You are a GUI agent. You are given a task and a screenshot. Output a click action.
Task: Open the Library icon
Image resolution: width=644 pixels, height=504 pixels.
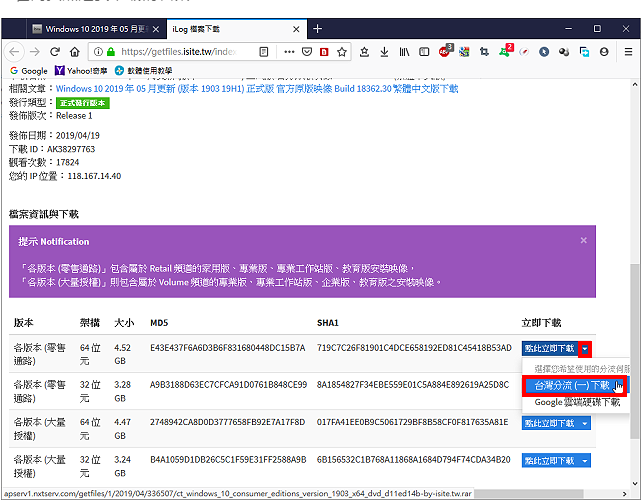point(405,52)
